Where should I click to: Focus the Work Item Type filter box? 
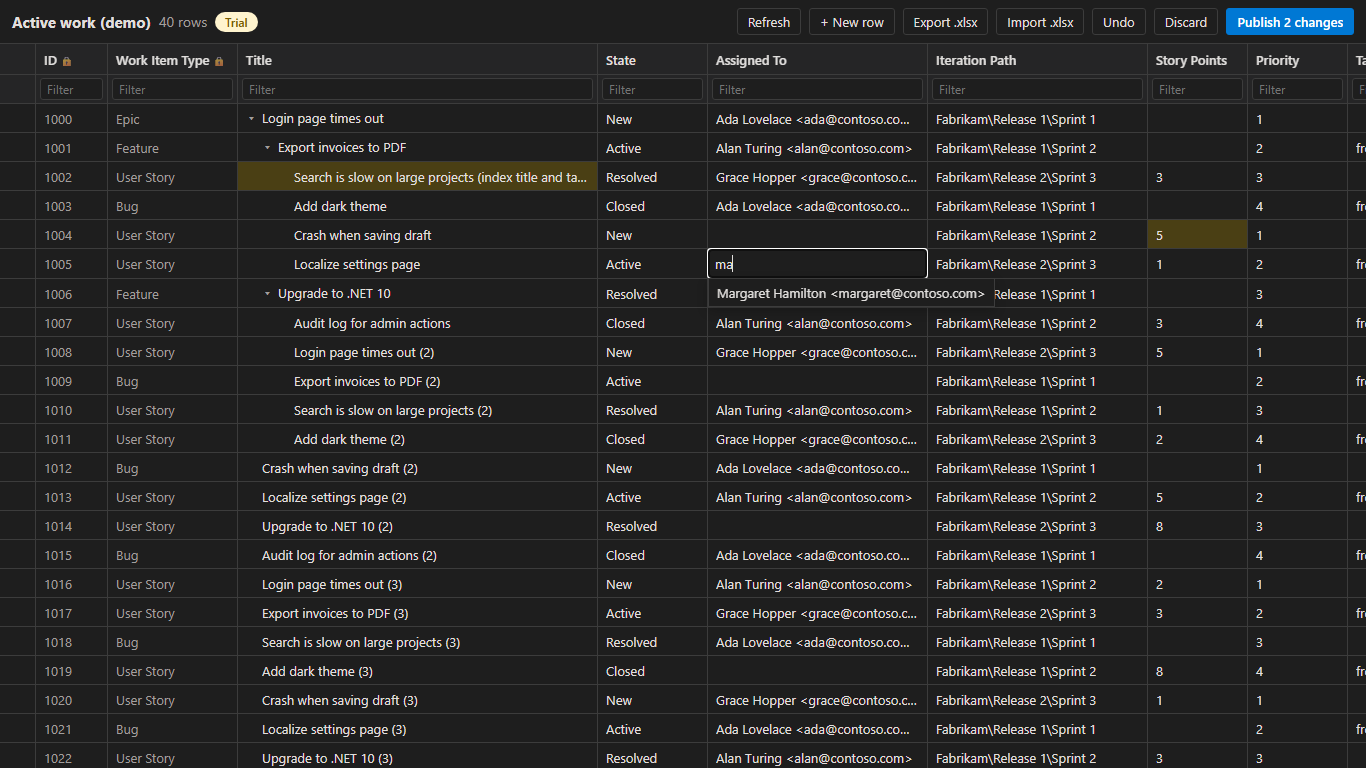click(173, 89)
